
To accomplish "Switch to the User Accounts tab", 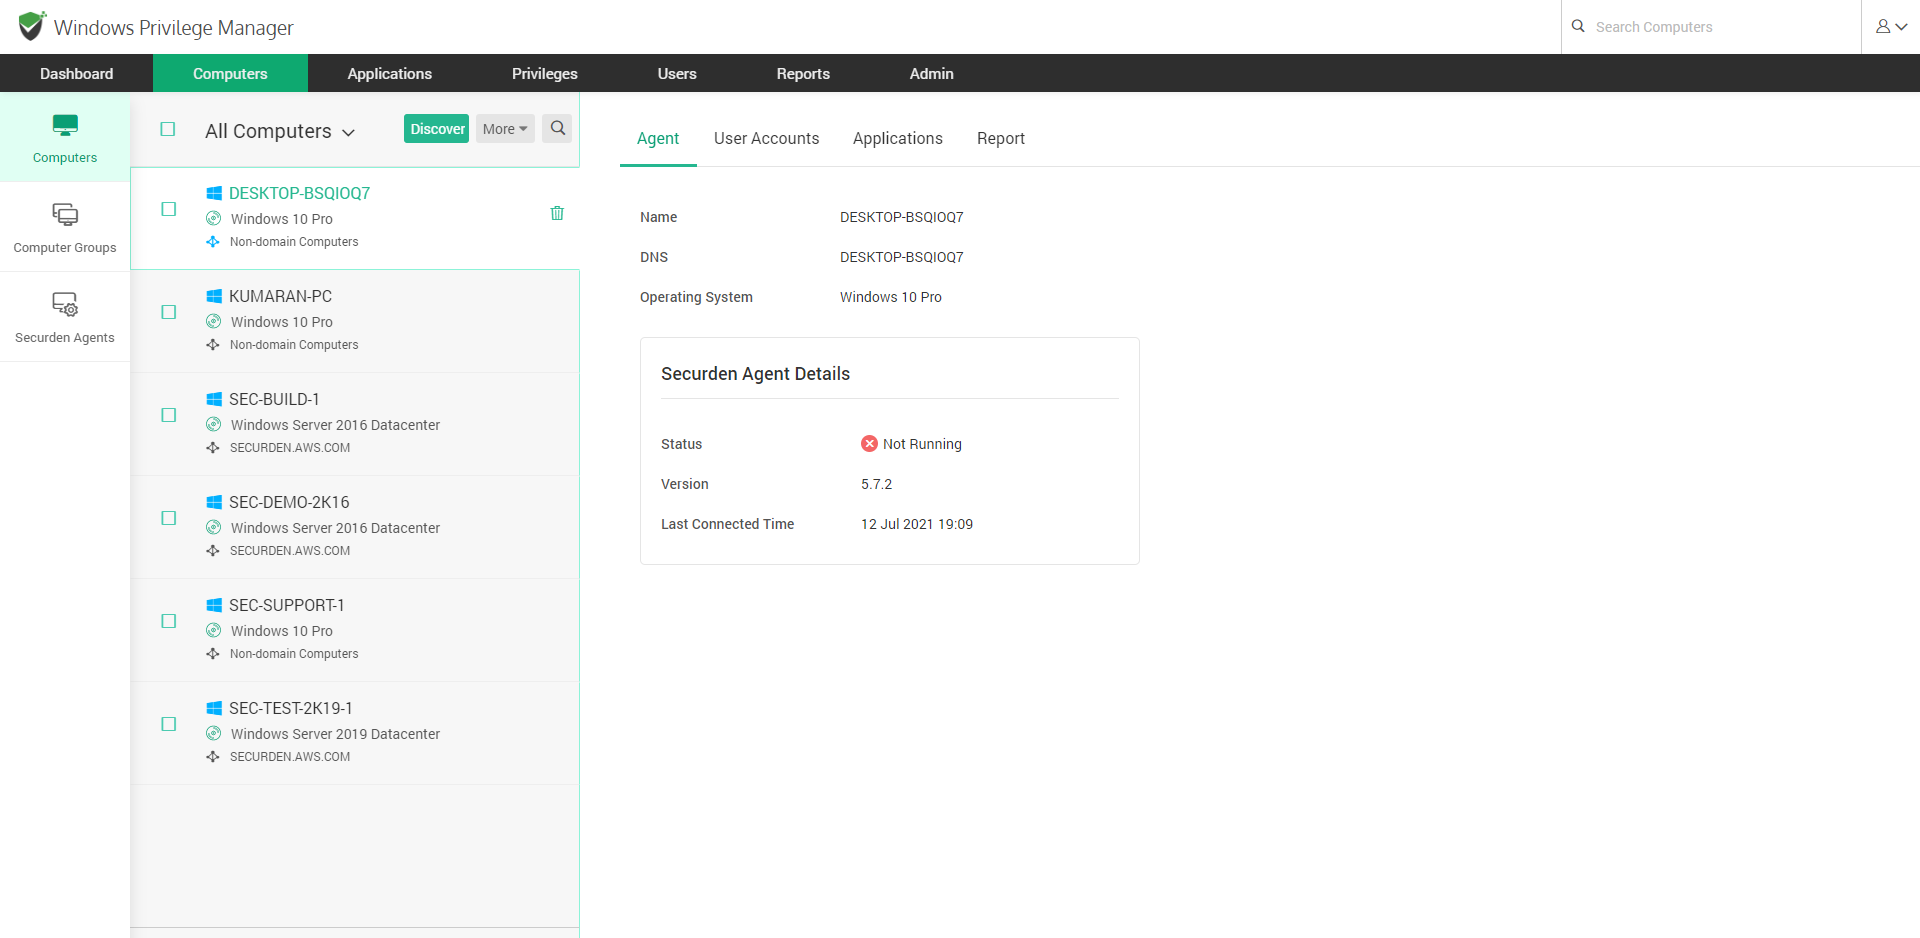I will point(766,138).
